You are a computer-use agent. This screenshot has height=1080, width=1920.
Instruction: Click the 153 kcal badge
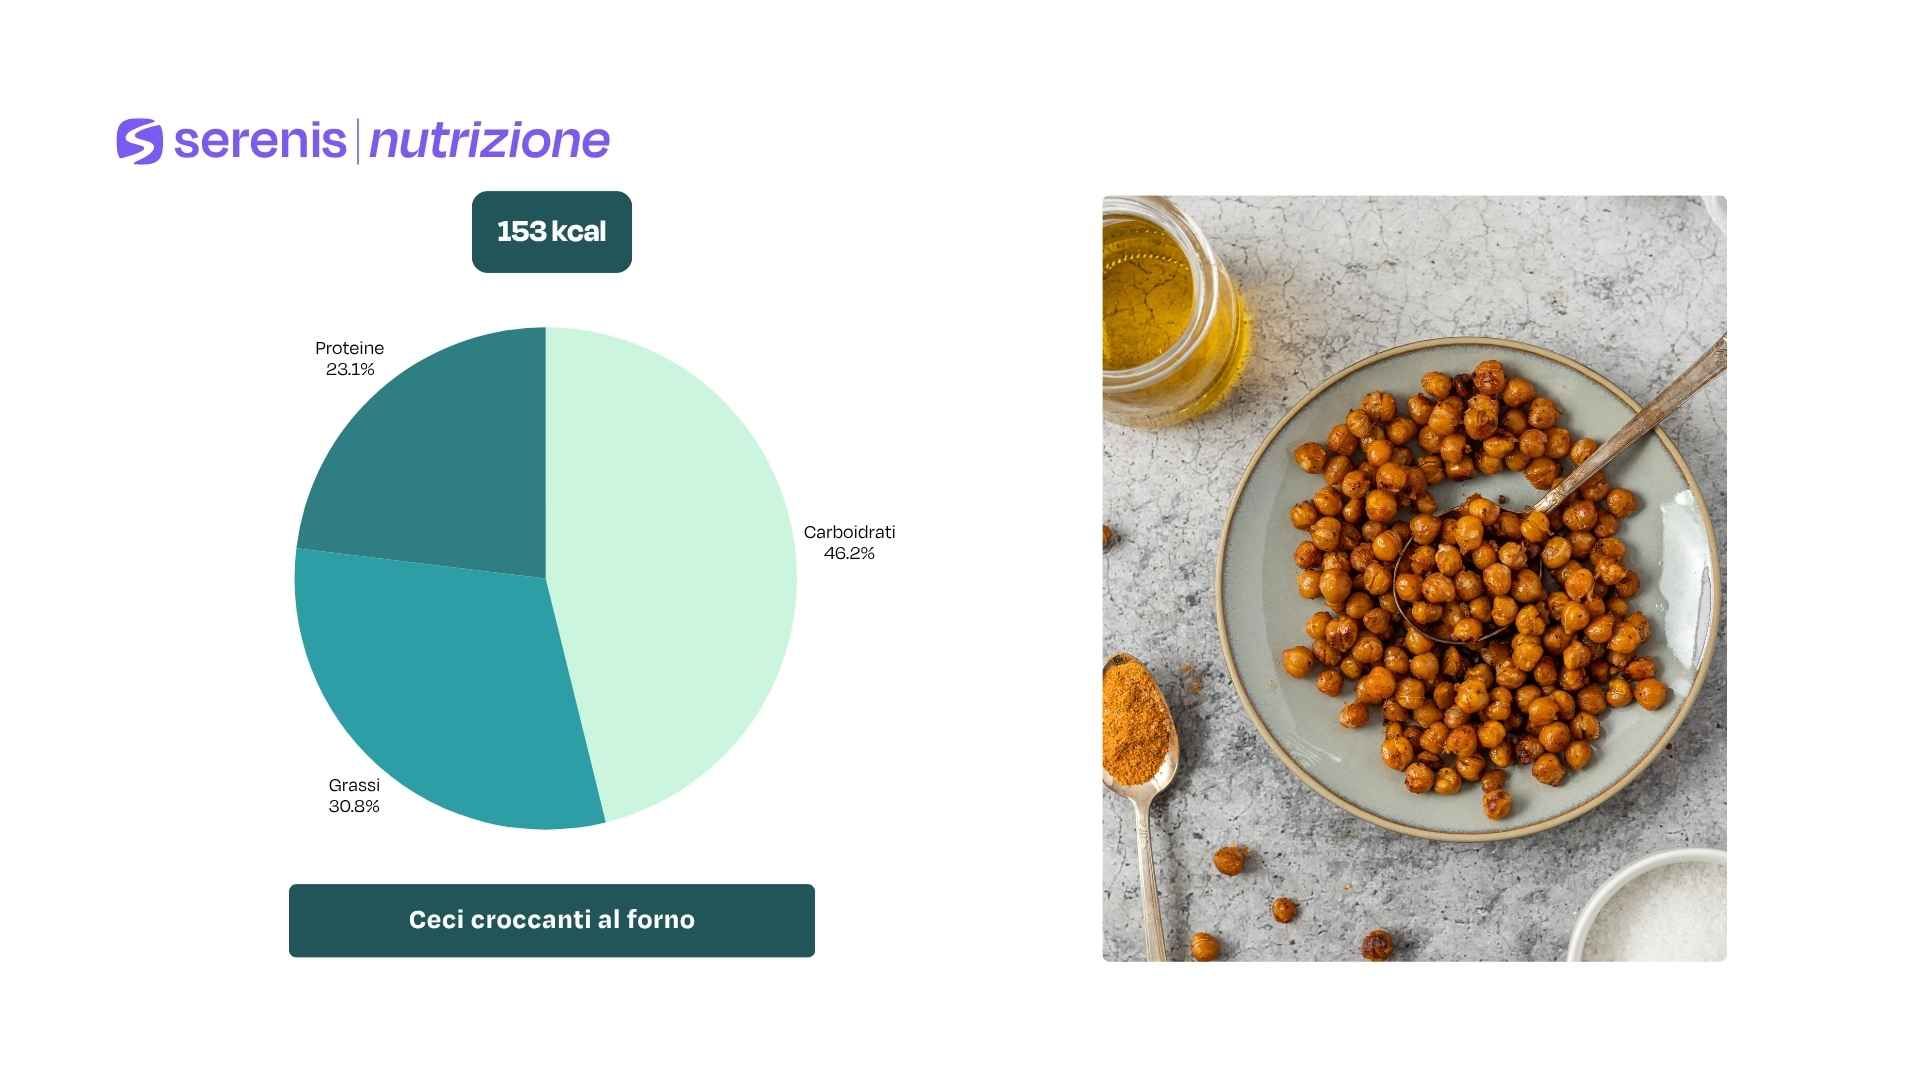coord(551,232)
